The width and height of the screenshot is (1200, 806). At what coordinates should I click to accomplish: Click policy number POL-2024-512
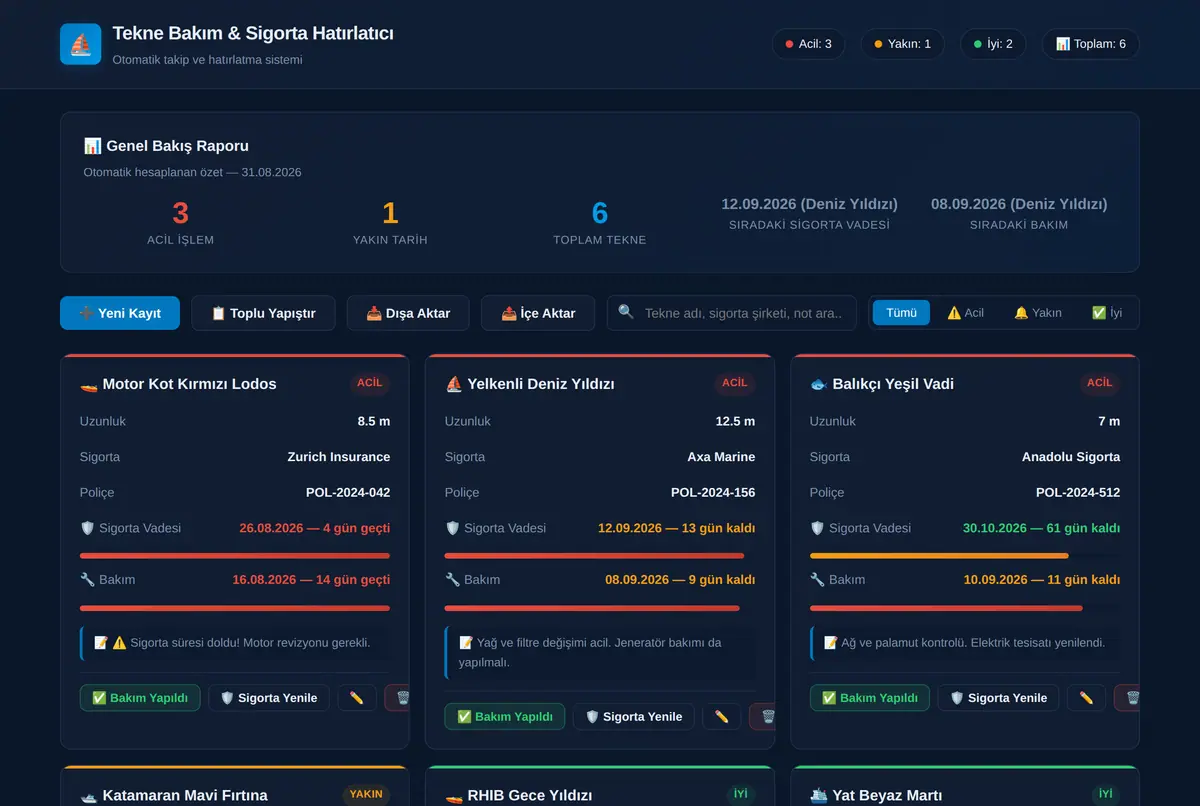pos(1078,492)
